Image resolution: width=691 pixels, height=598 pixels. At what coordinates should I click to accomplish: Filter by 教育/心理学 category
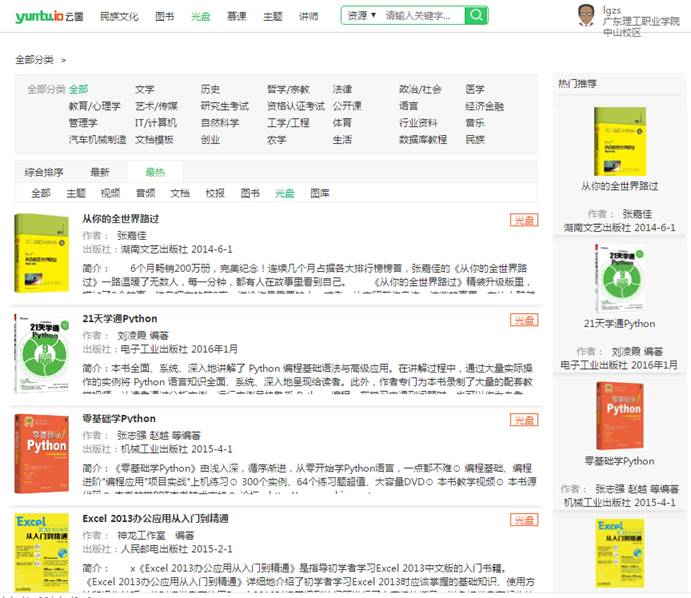click(x=94, y=106)
